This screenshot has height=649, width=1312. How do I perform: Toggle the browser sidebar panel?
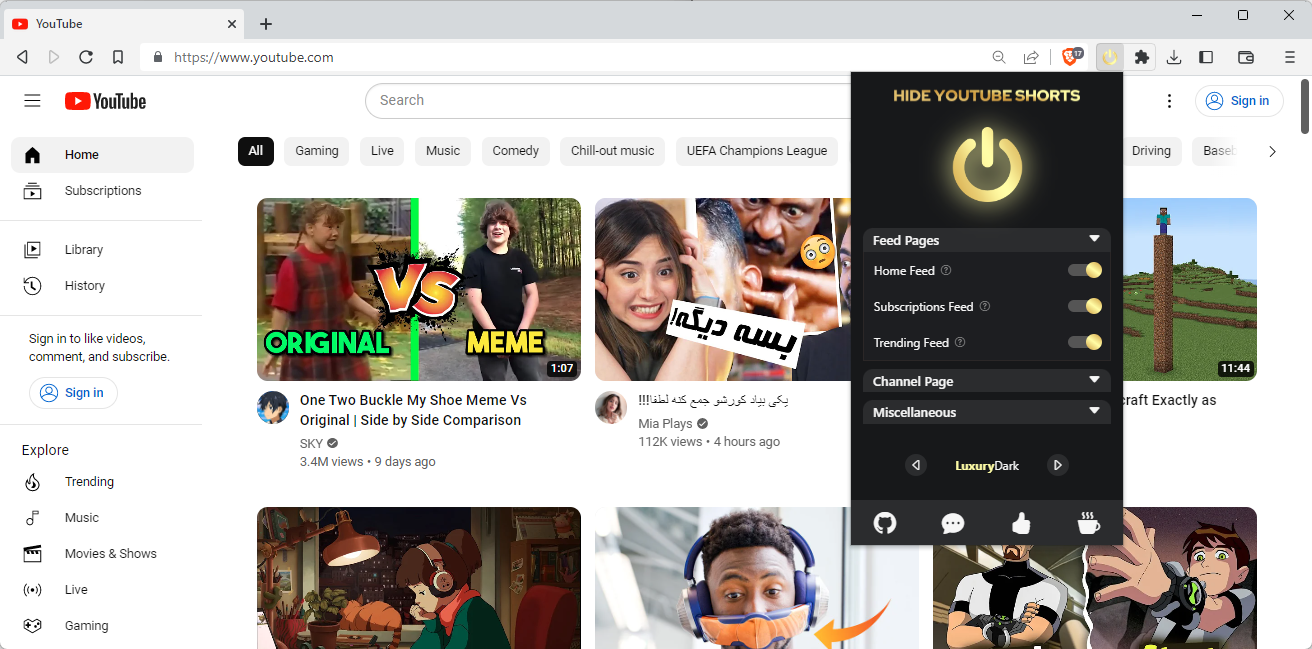click(x=1206, y=58)
